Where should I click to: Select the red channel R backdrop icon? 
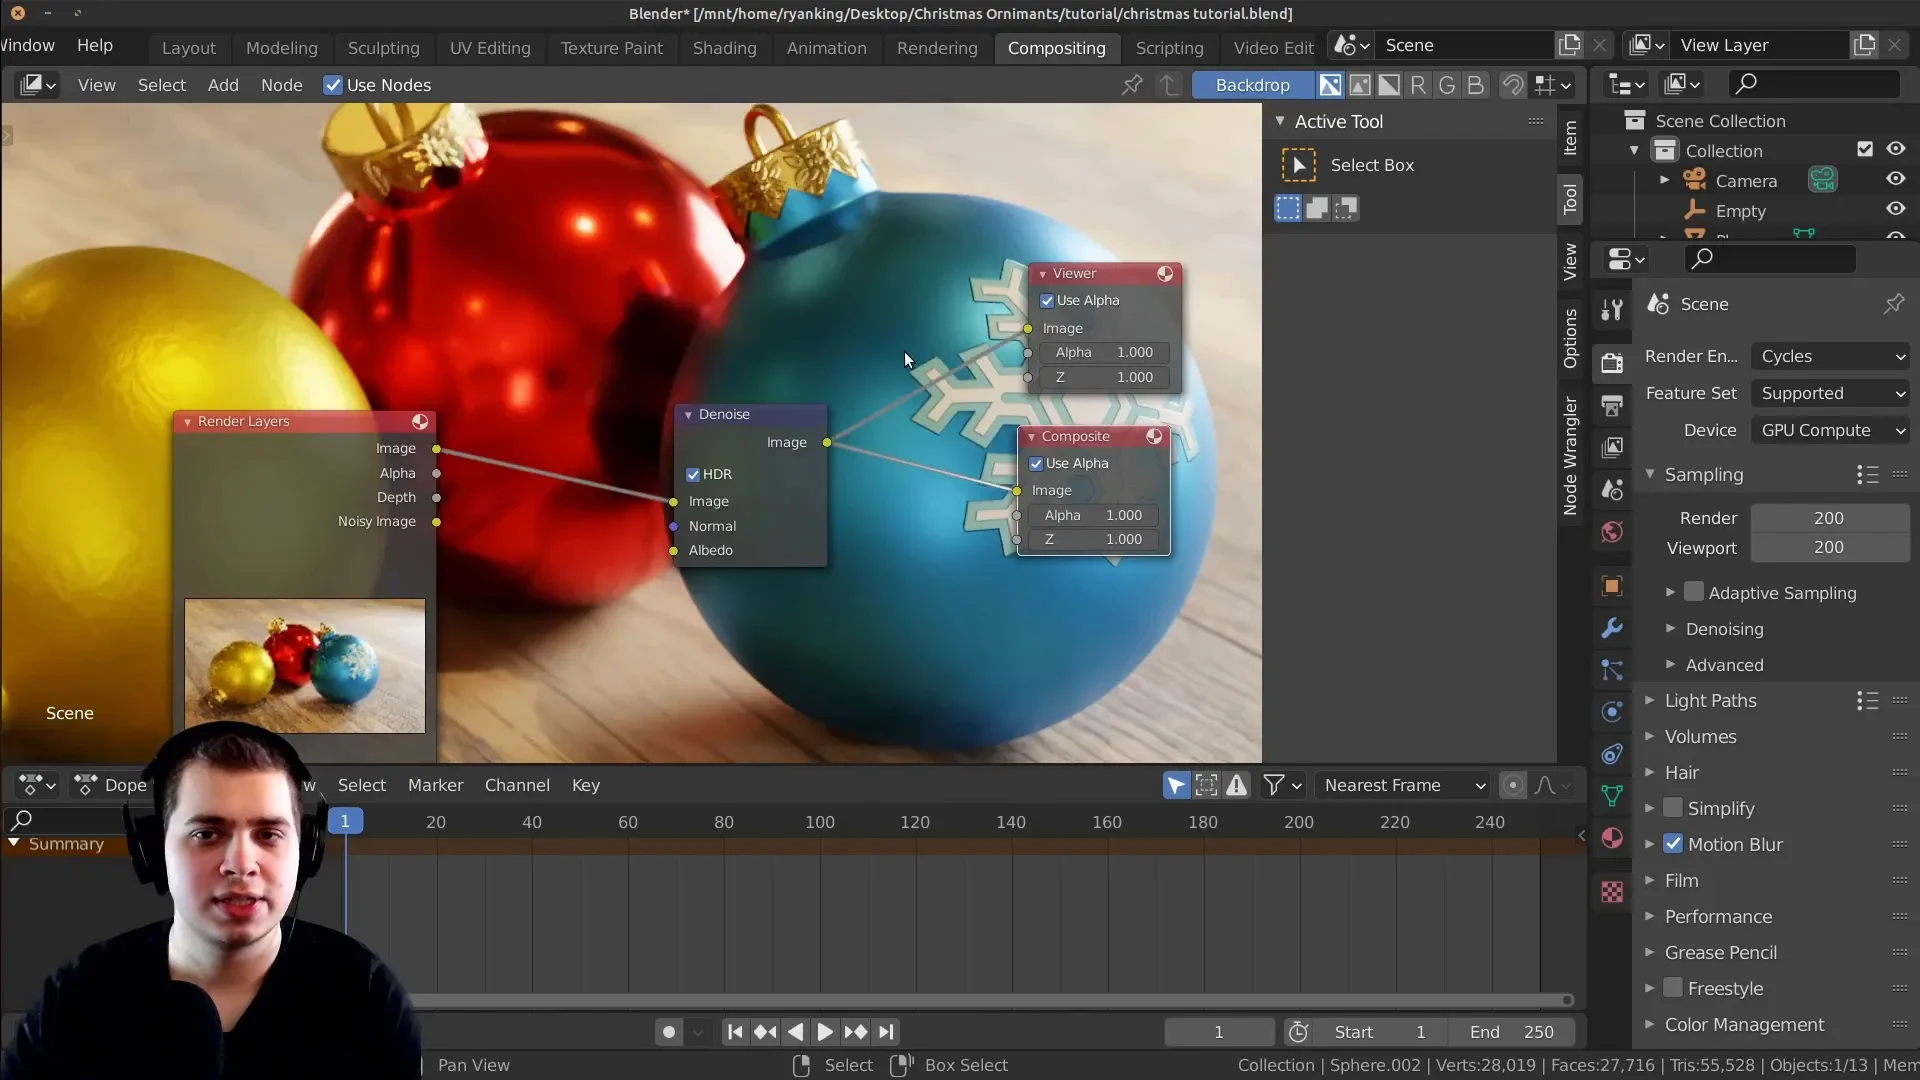coord(1418,85)
